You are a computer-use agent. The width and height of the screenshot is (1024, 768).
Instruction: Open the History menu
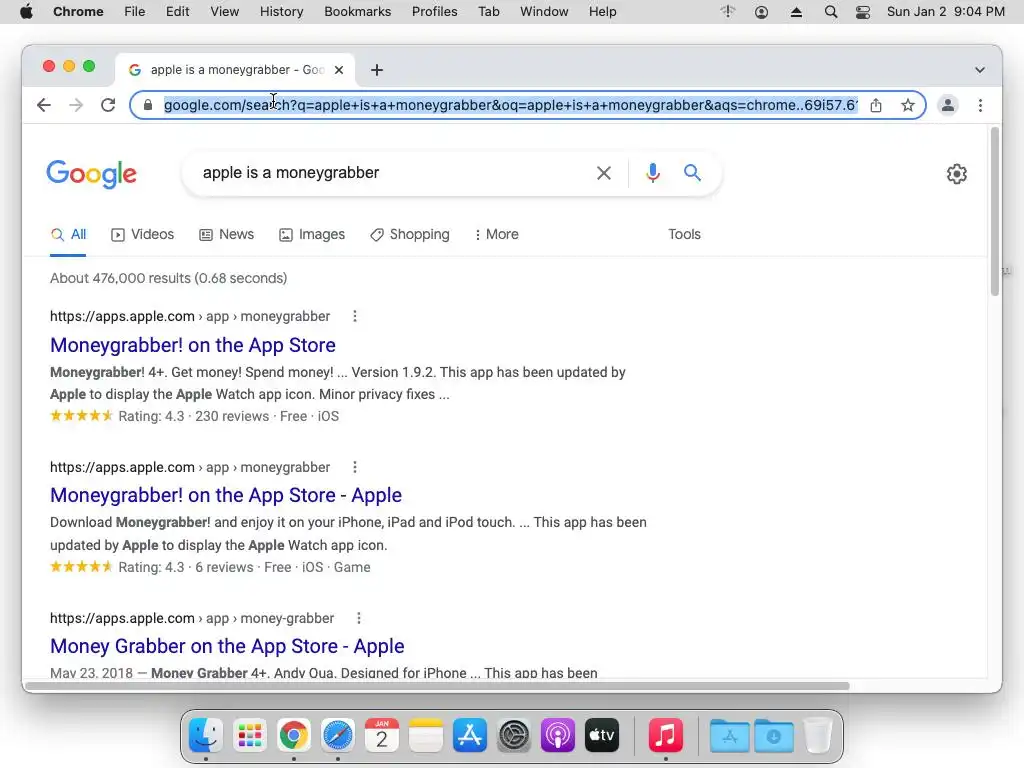pos(281,12)
